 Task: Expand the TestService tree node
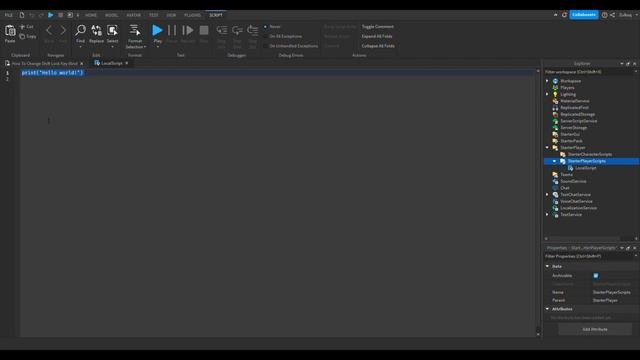[547, 215]
